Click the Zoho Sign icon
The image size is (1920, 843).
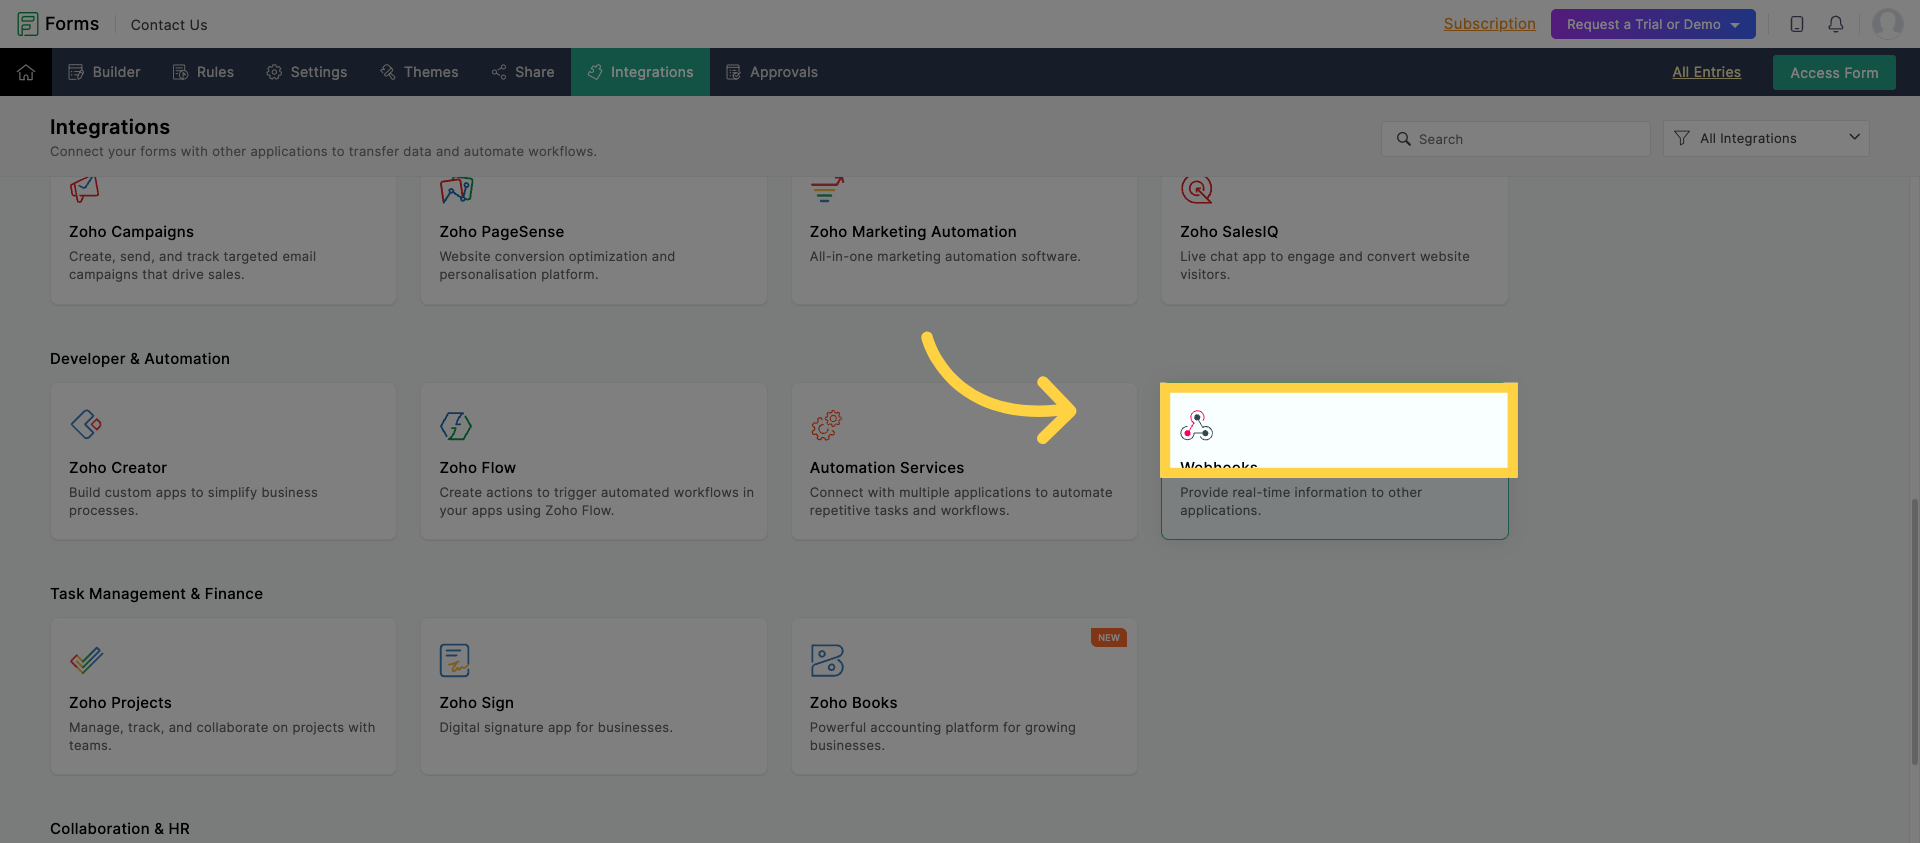pos(455,660)
